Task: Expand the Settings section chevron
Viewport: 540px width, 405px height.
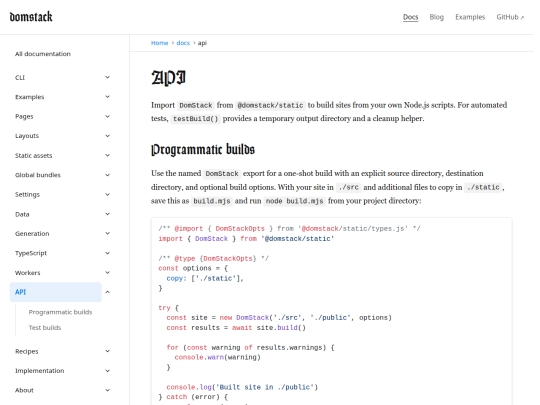Action: (x=107, y=195)
